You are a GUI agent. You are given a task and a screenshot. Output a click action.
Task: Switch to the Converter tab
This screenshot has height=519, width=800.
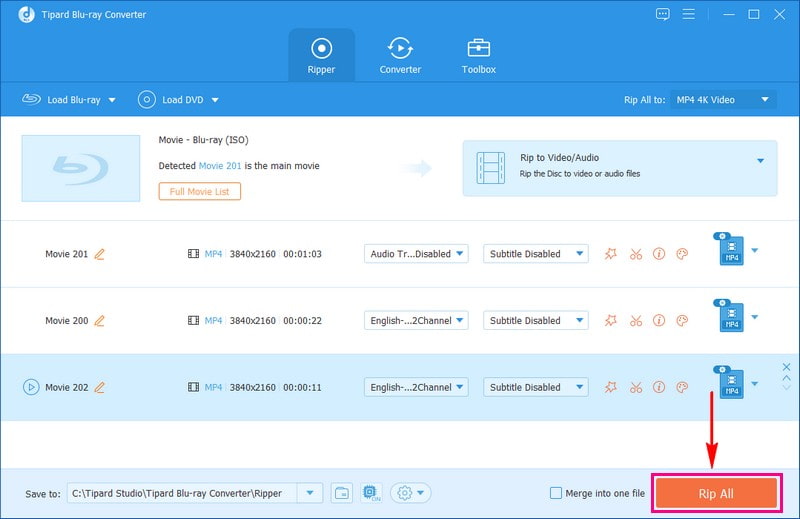(x=400, y=56)
